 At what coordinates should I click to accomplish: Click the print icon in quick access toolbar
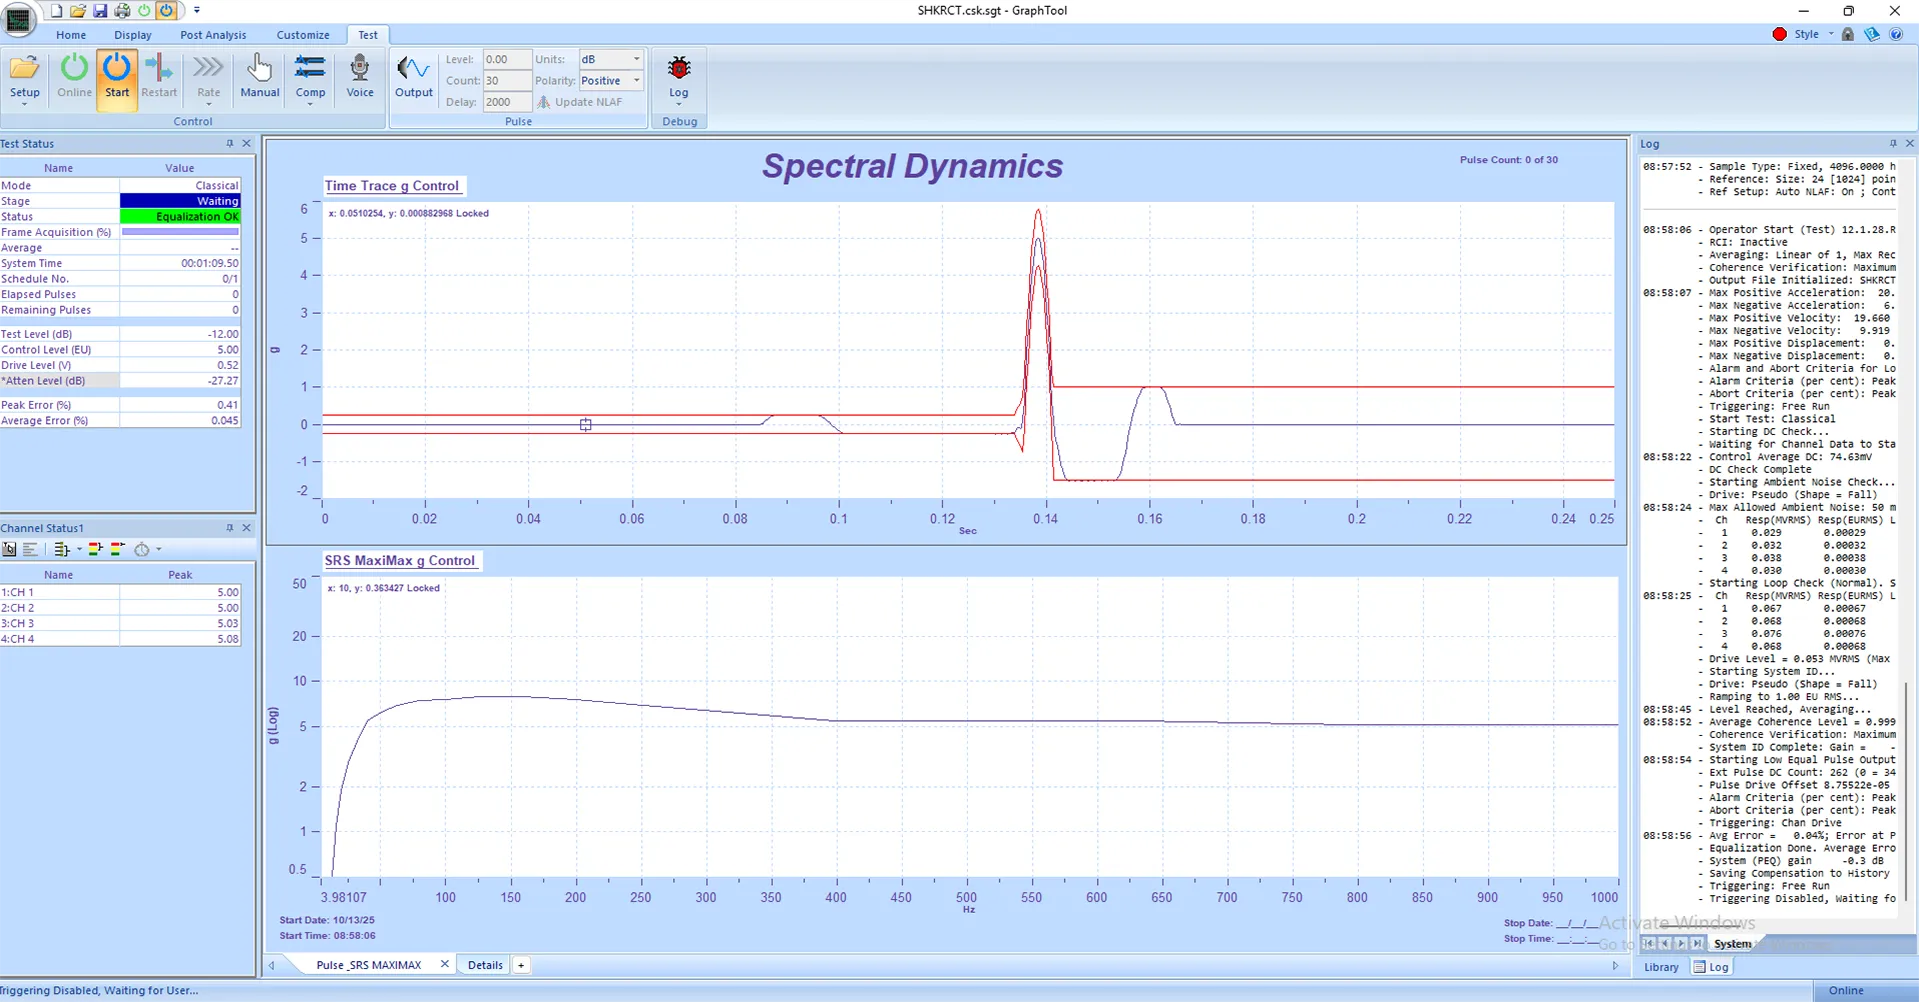click(x=122, y=11)
